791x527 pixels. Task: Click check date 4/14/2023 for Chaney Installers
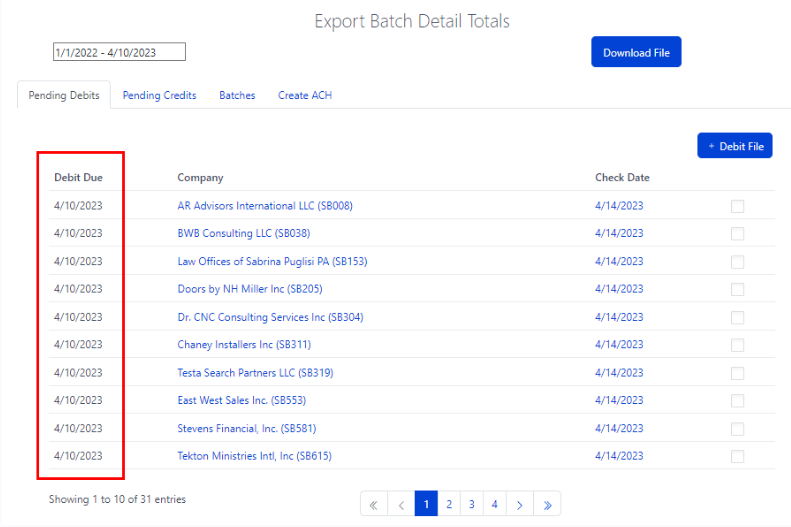click(x=619, y=344)
